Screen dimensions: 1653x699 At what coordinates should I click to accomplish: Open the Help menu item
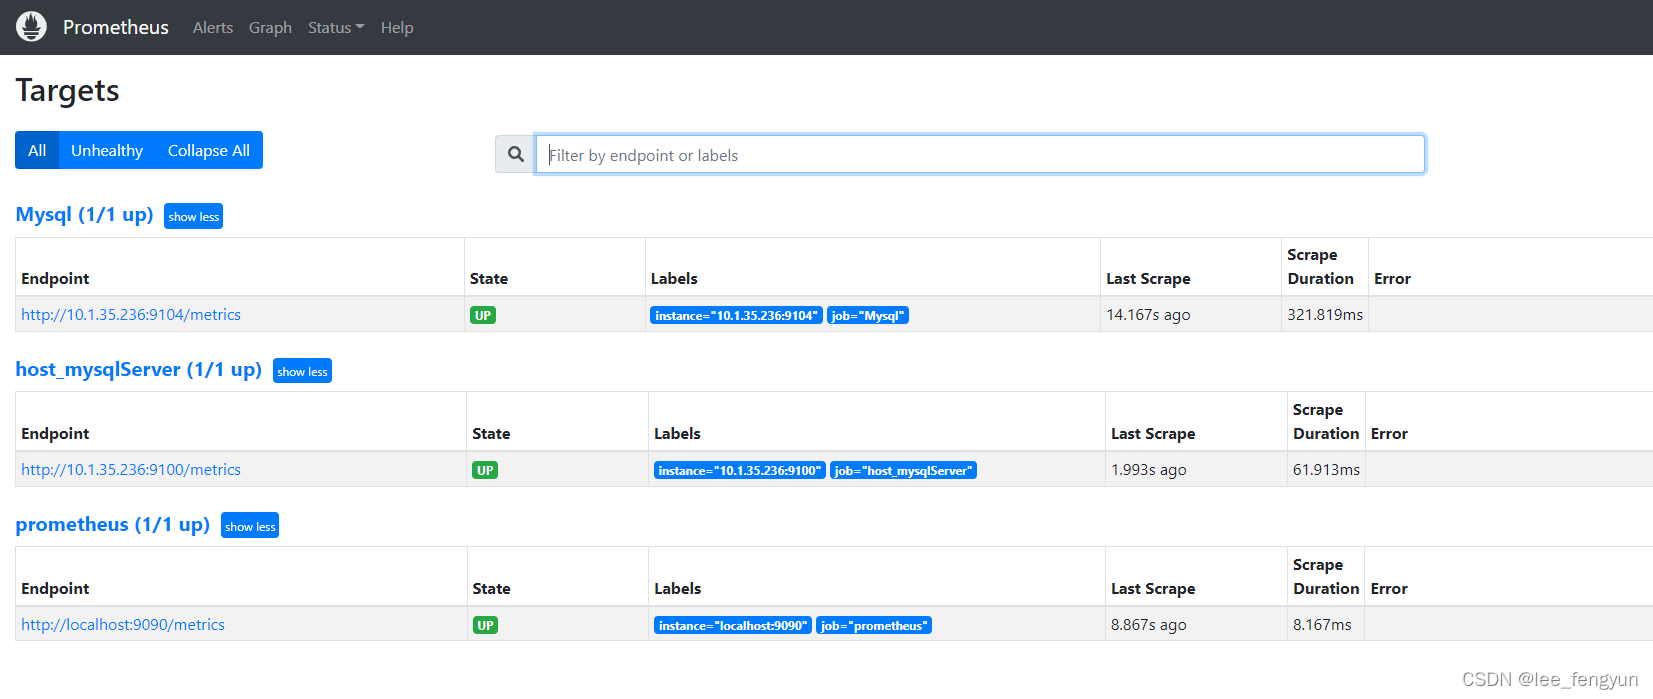click(x=397, y=27)
